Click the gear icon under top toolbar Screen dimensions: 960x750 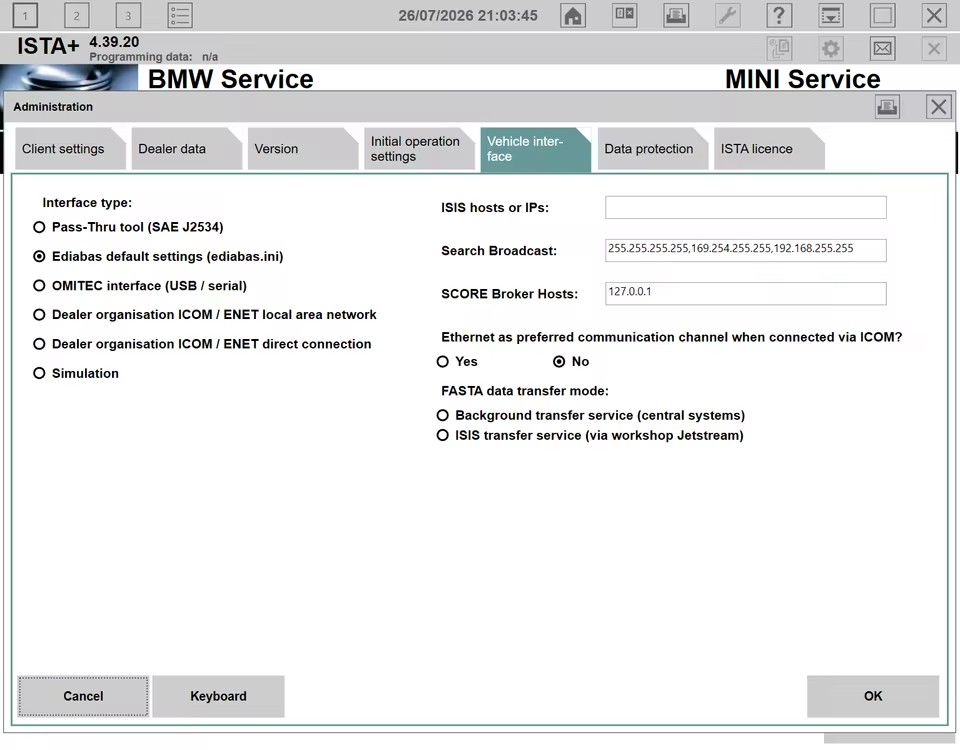pos(831,48)
